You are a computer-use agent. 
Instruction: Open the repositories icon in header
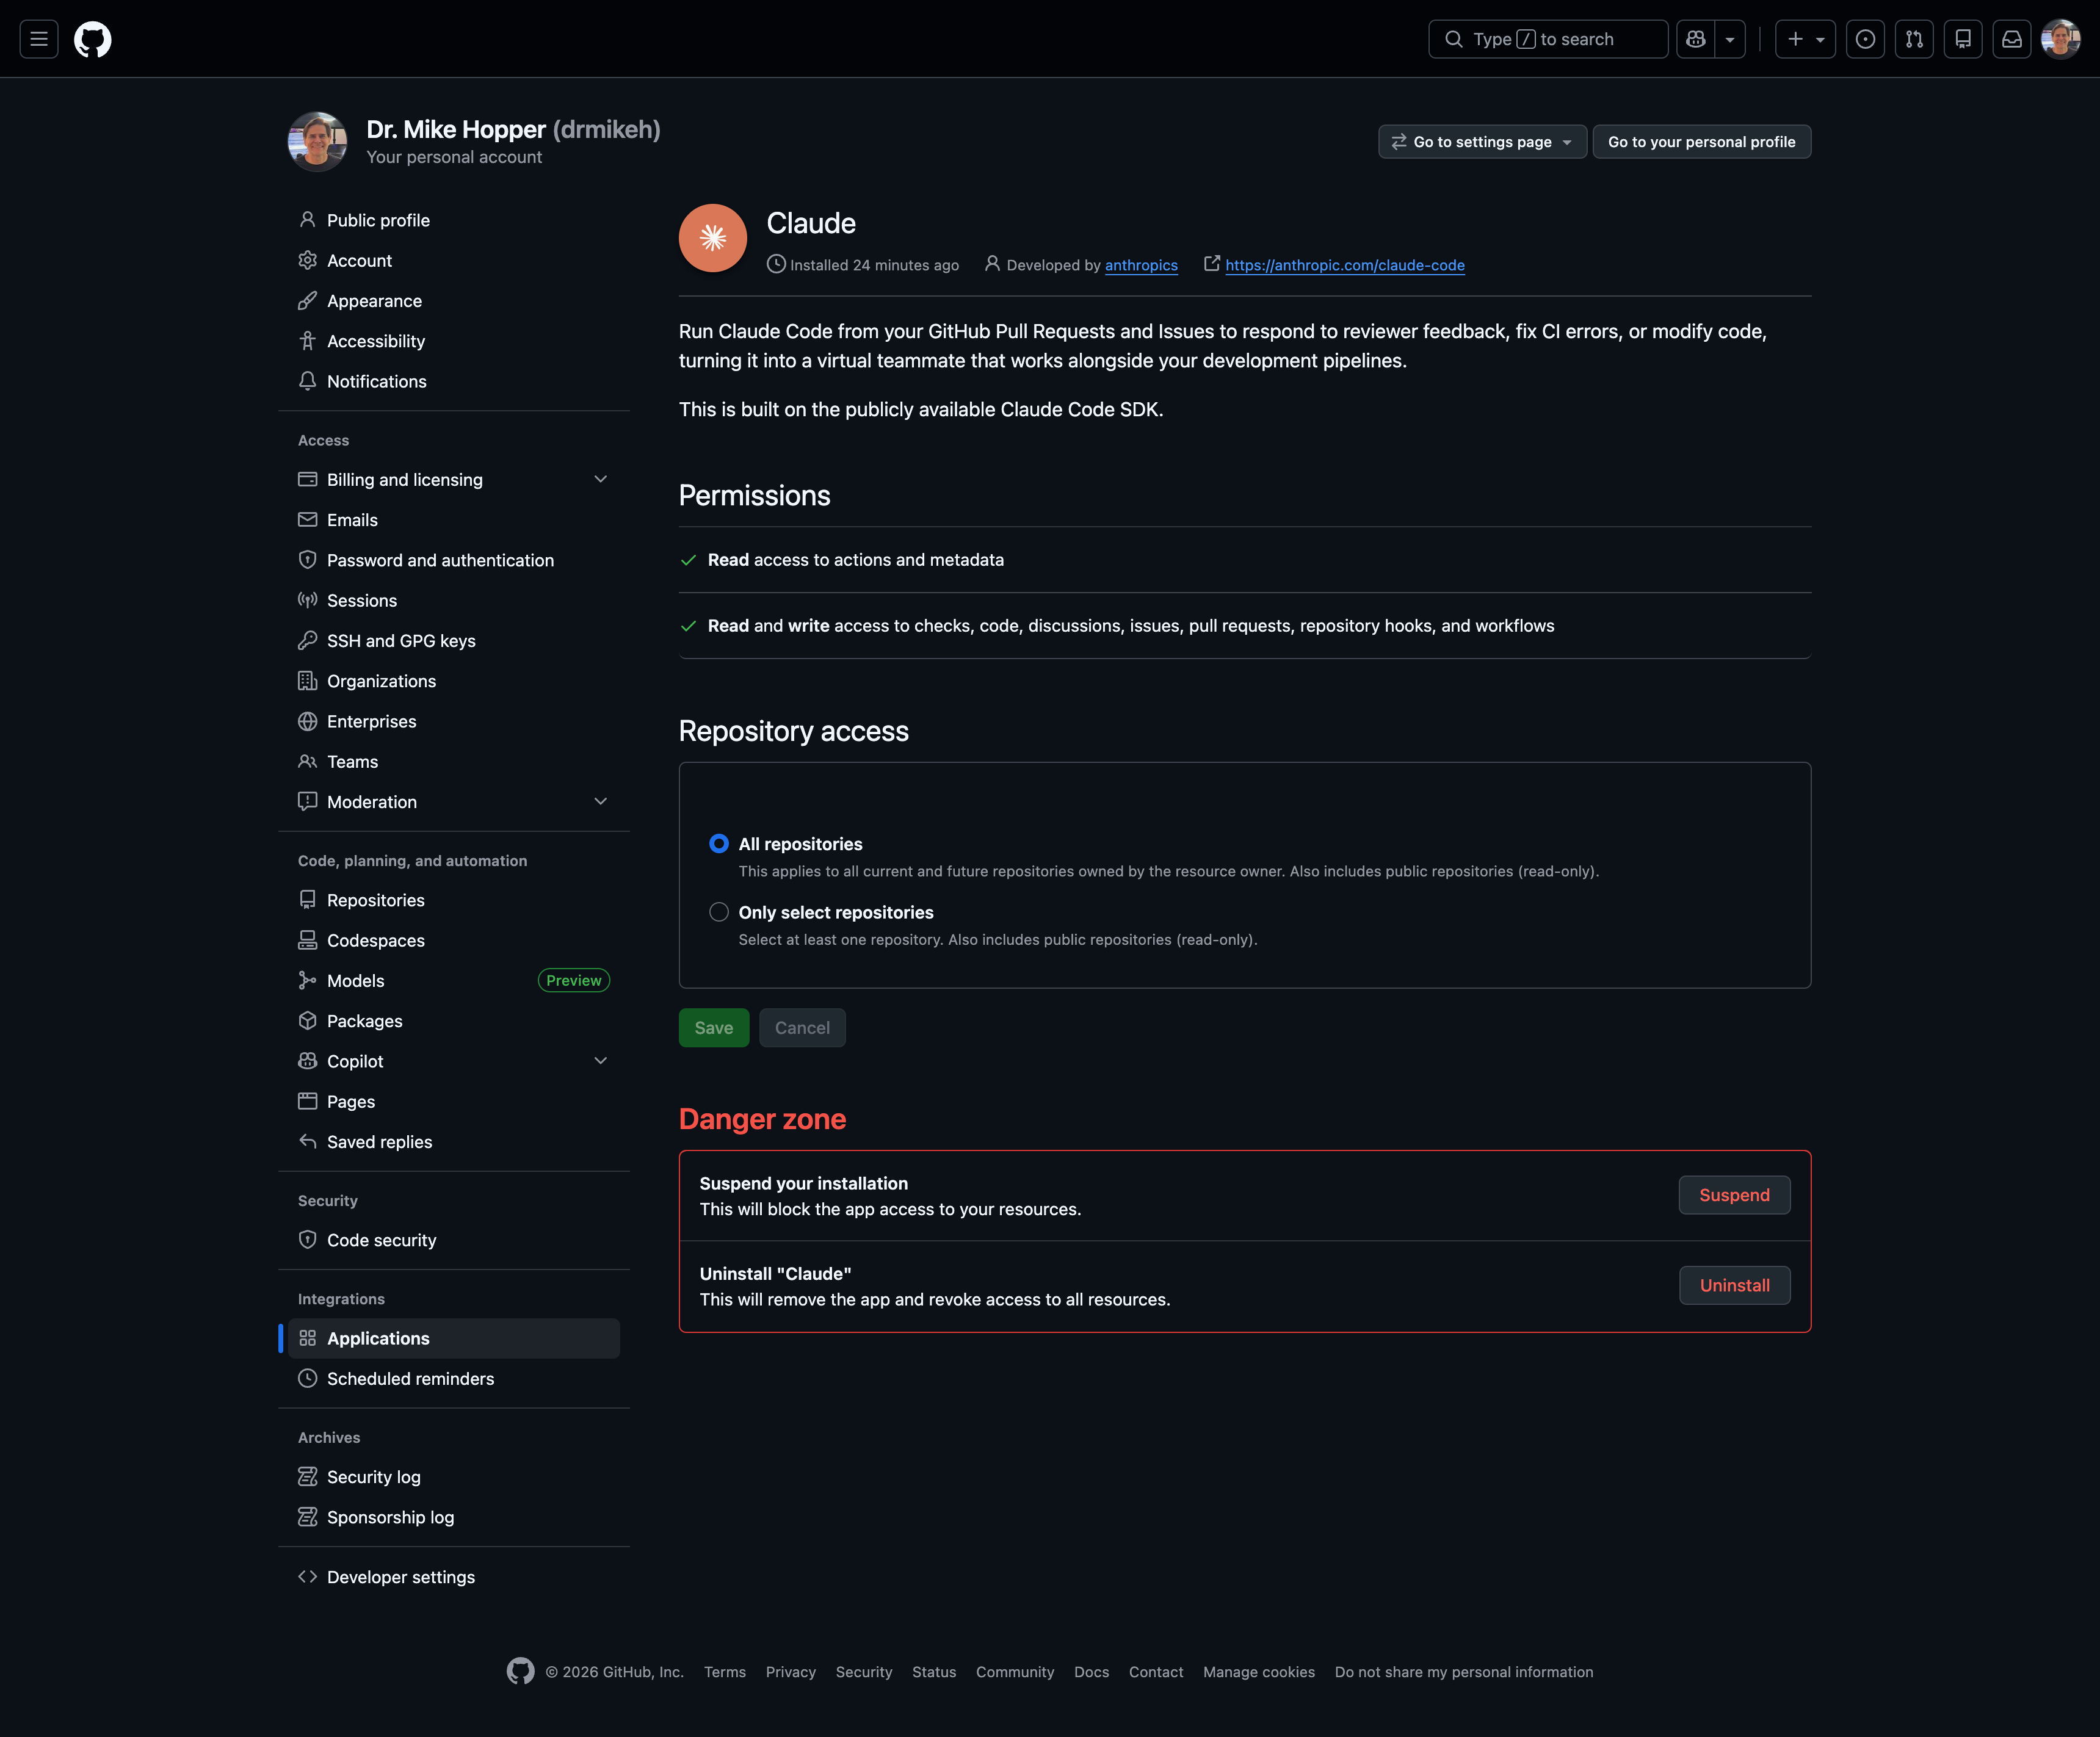point(1963,39)
